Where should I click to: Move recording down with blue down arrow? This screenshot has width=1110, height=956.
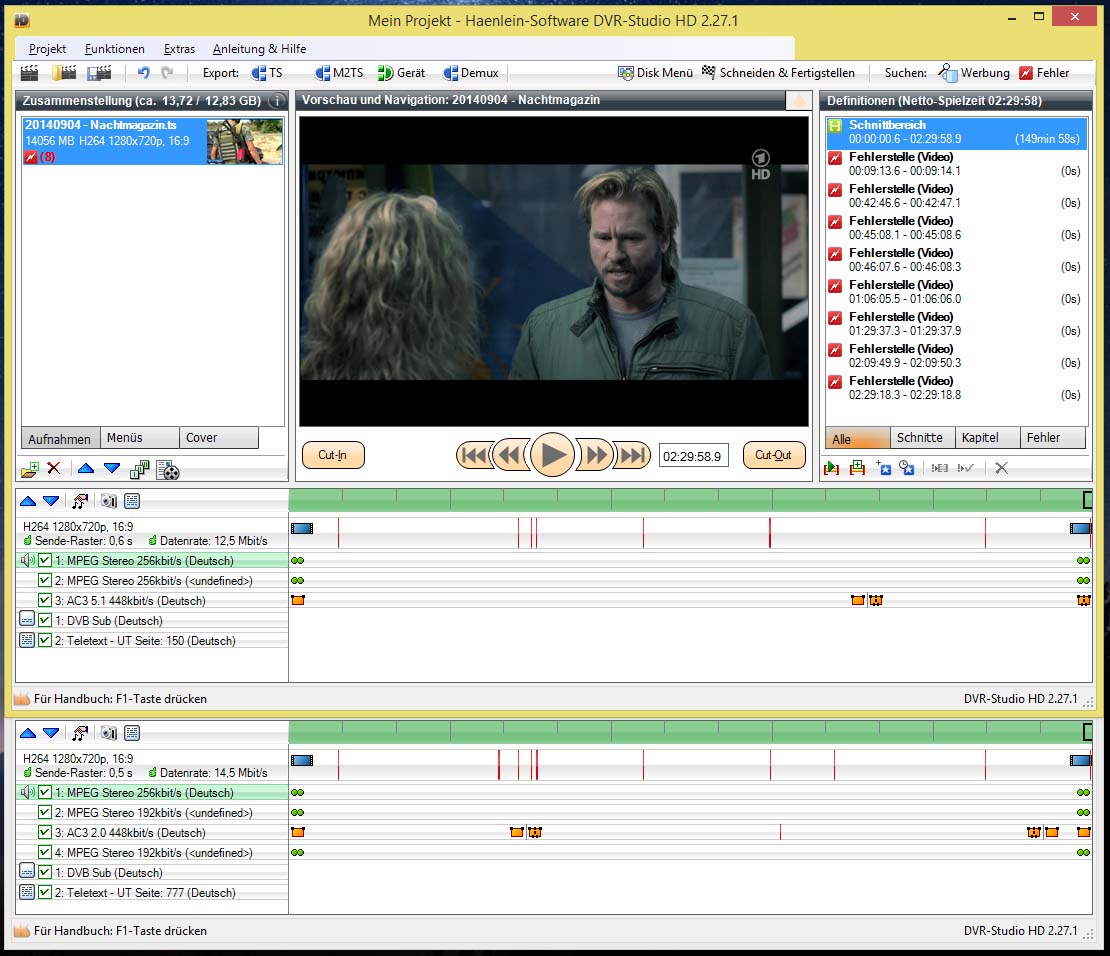pyautogui.click(x=112, y=469)
